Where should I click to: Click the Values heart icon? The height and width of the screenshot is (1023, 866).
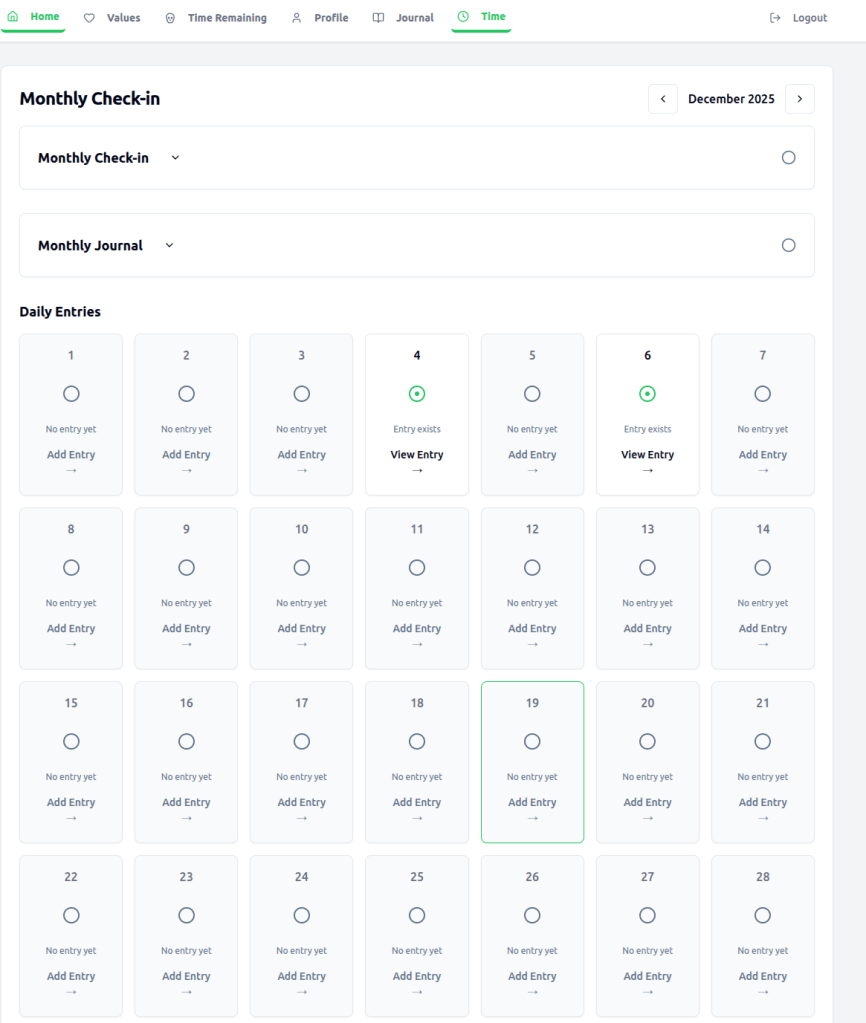pos(89,18)
